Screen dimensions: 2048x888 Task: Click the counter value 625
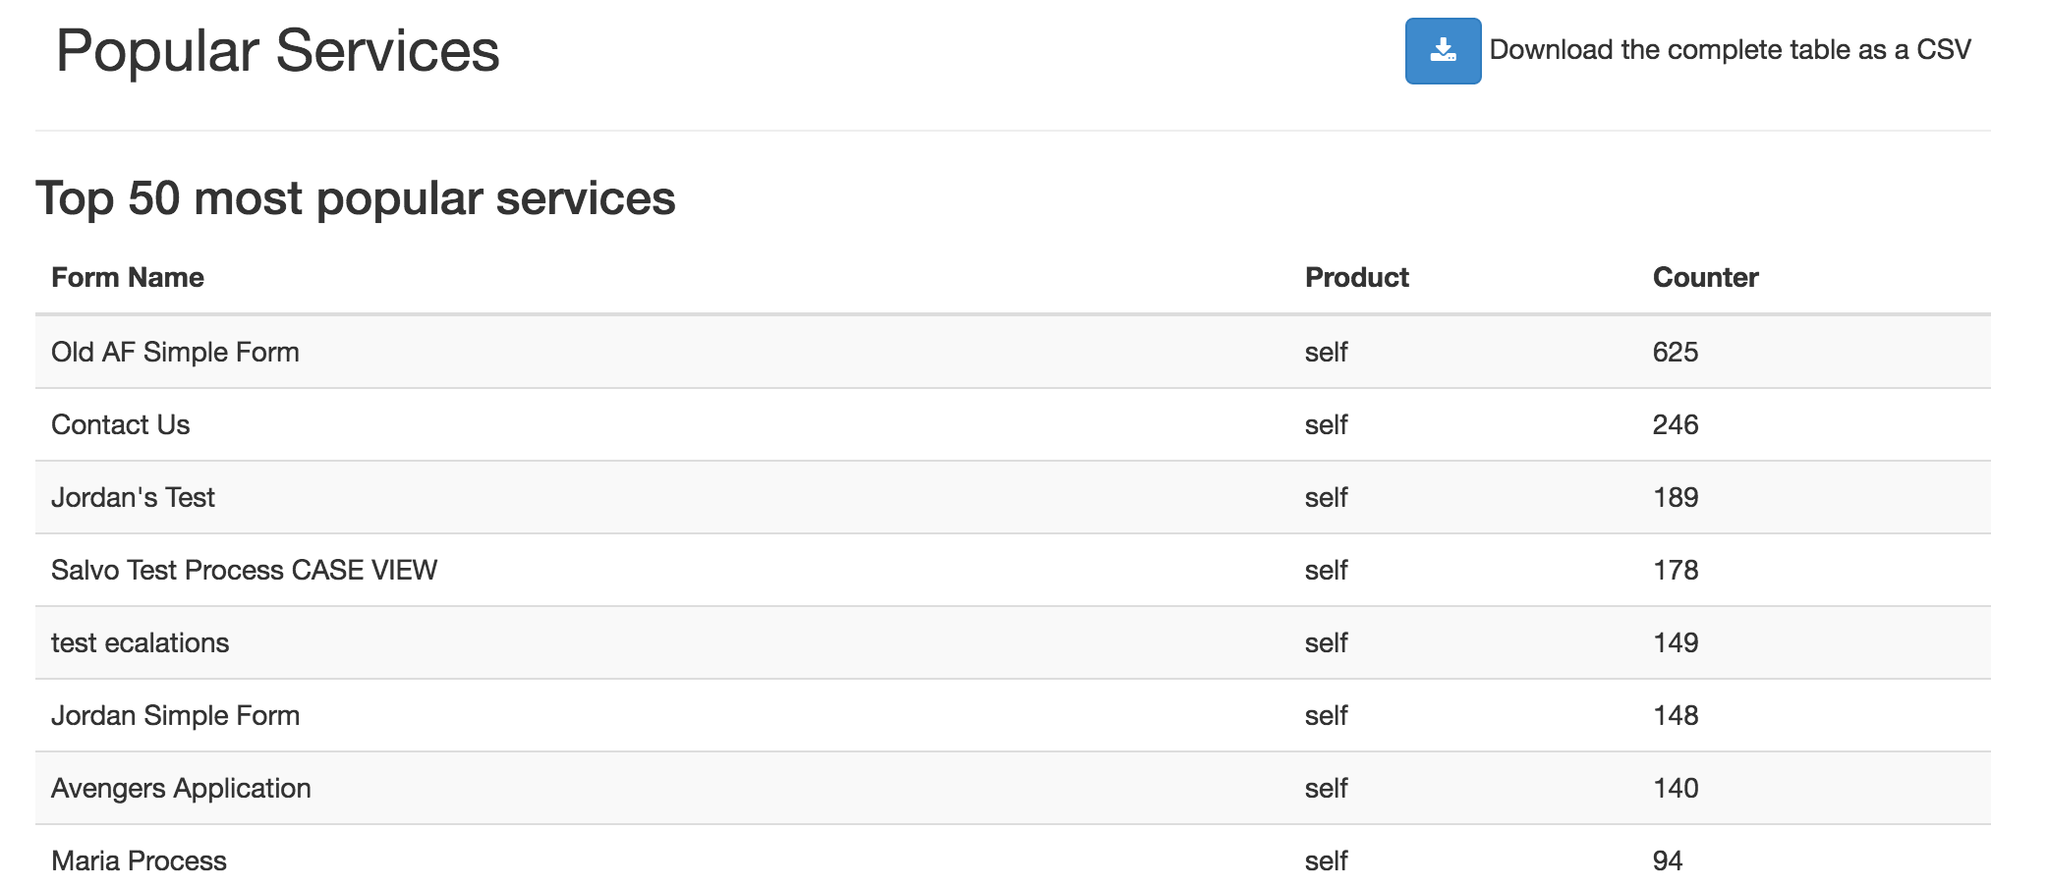(x=1675, y=352)
